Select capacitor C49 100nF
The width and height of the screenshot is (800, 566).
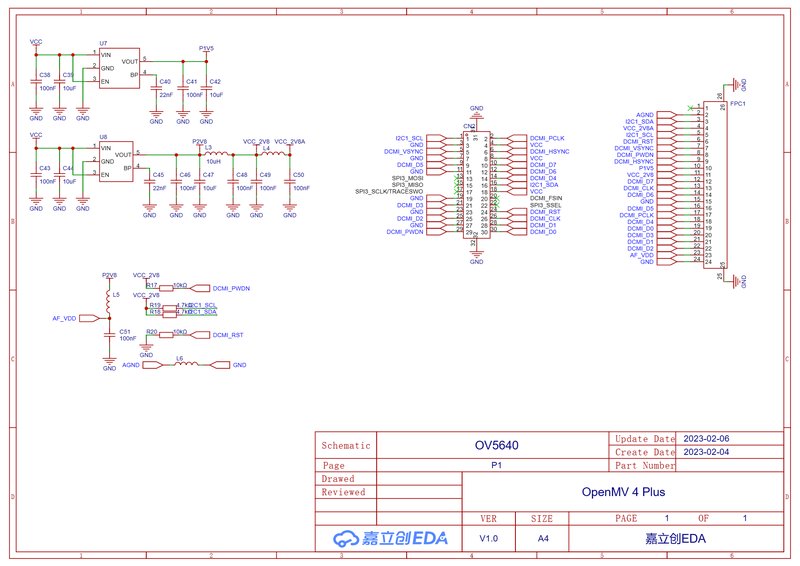click(257, 181)
